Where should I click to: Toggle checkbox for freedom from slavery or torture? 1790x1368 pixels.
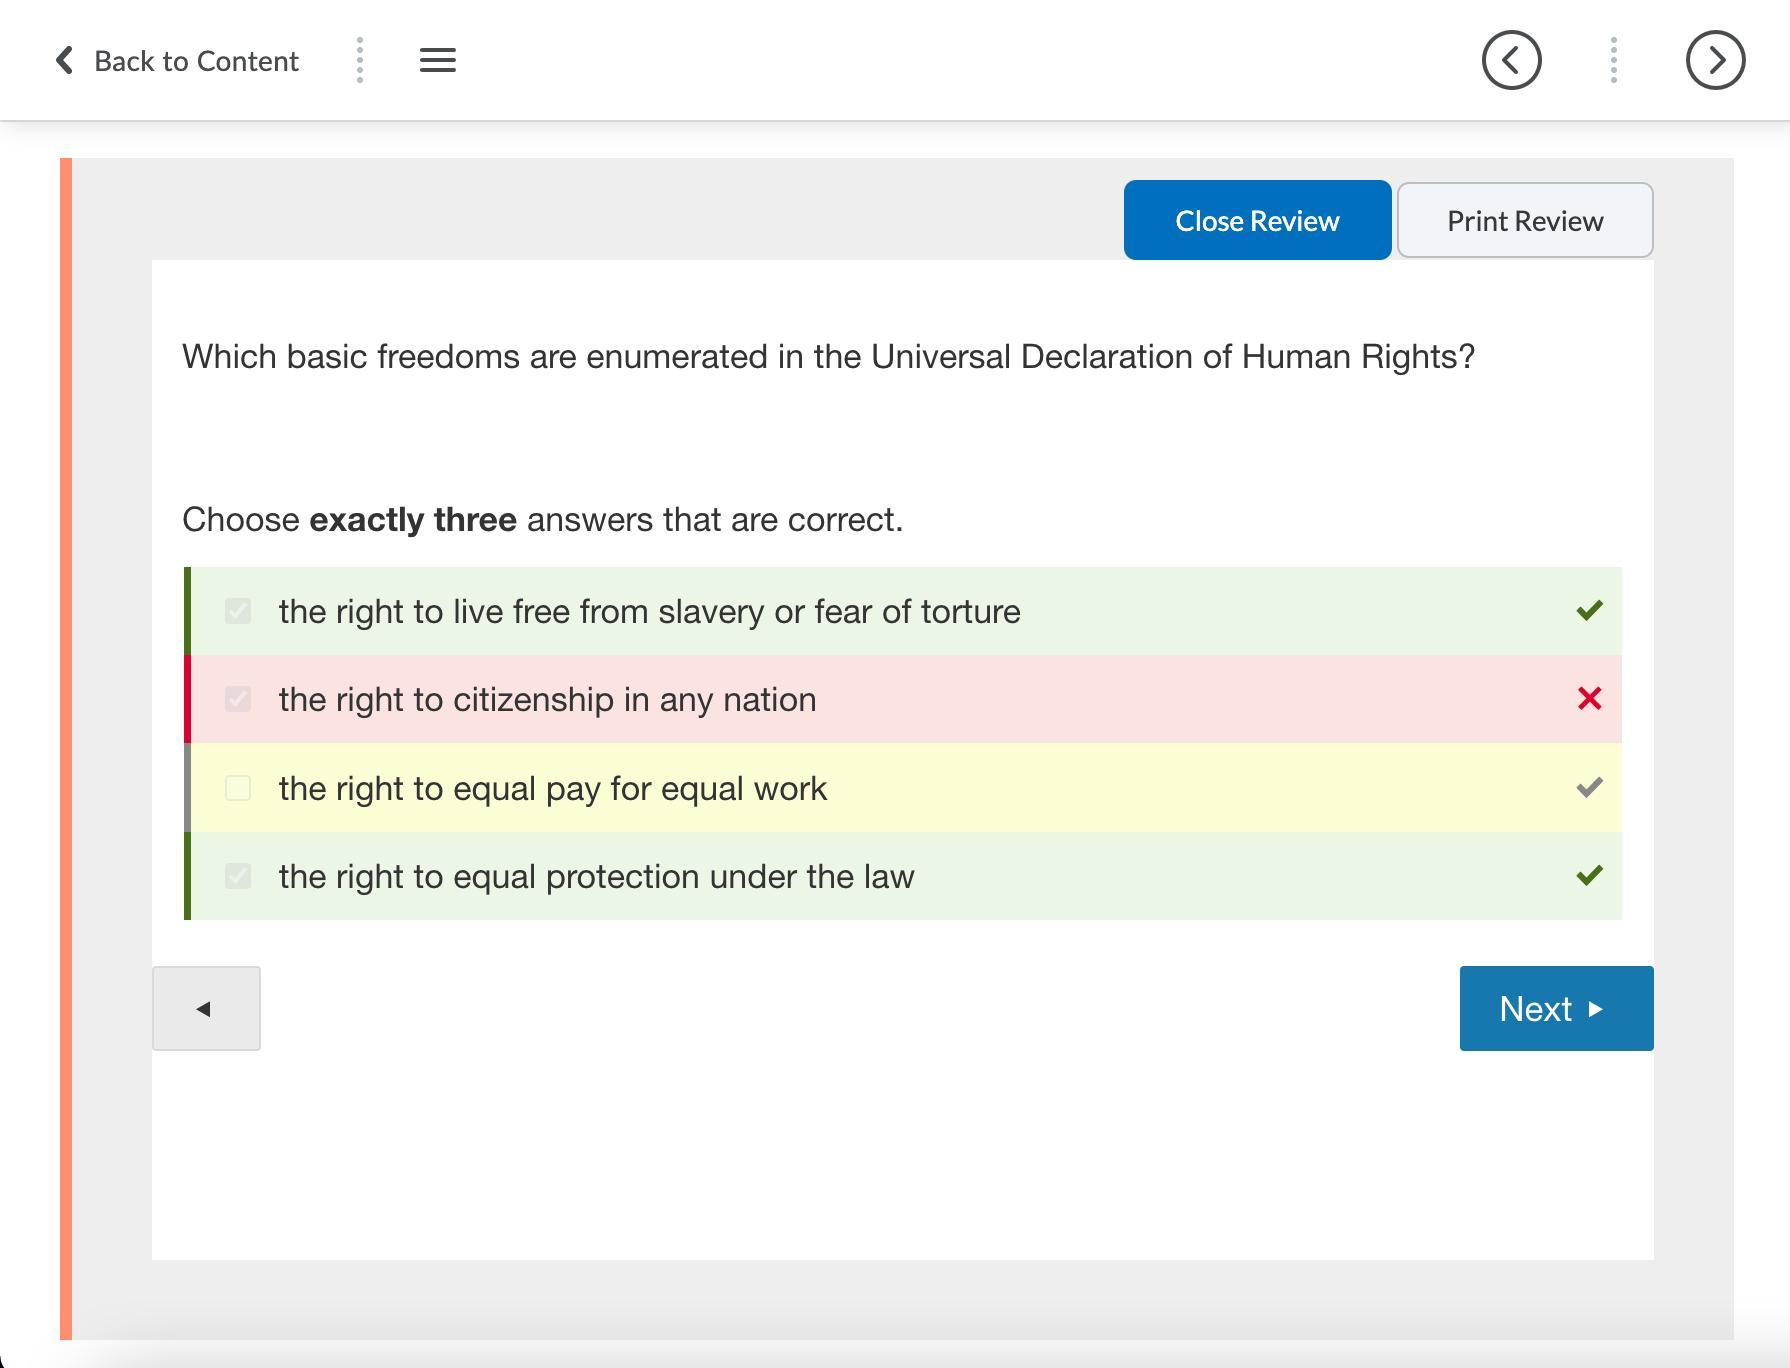pyautogui.click(x=238, y=611)
